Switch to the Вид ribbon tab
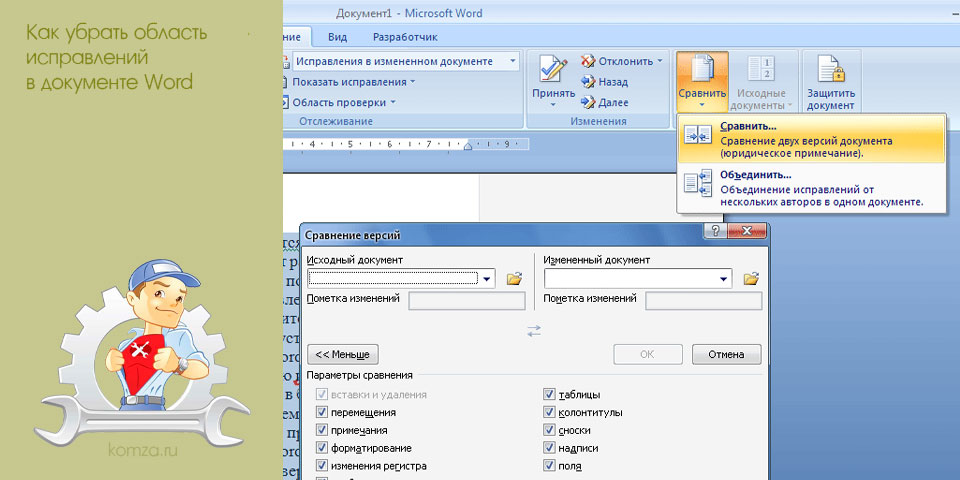This screenshot has height=480, width=960. point(337,37)
